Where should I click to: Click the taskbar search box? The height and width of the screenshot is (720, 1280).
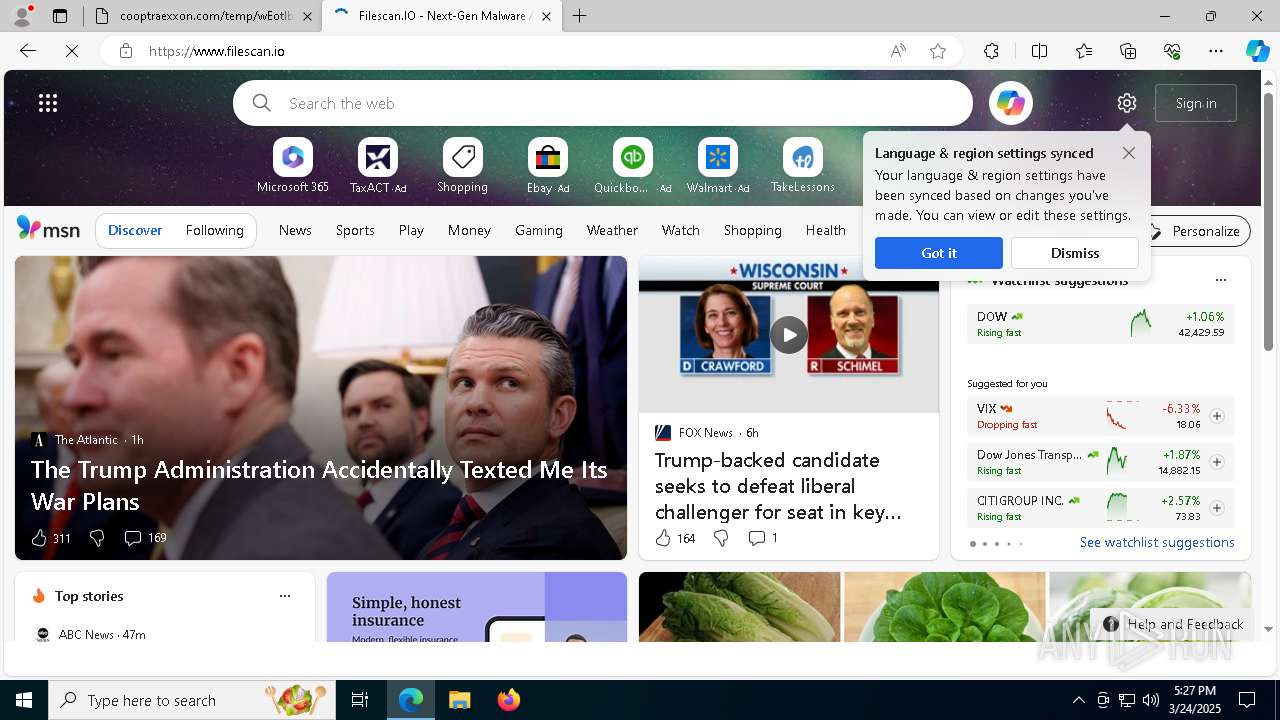coord(192,700)
